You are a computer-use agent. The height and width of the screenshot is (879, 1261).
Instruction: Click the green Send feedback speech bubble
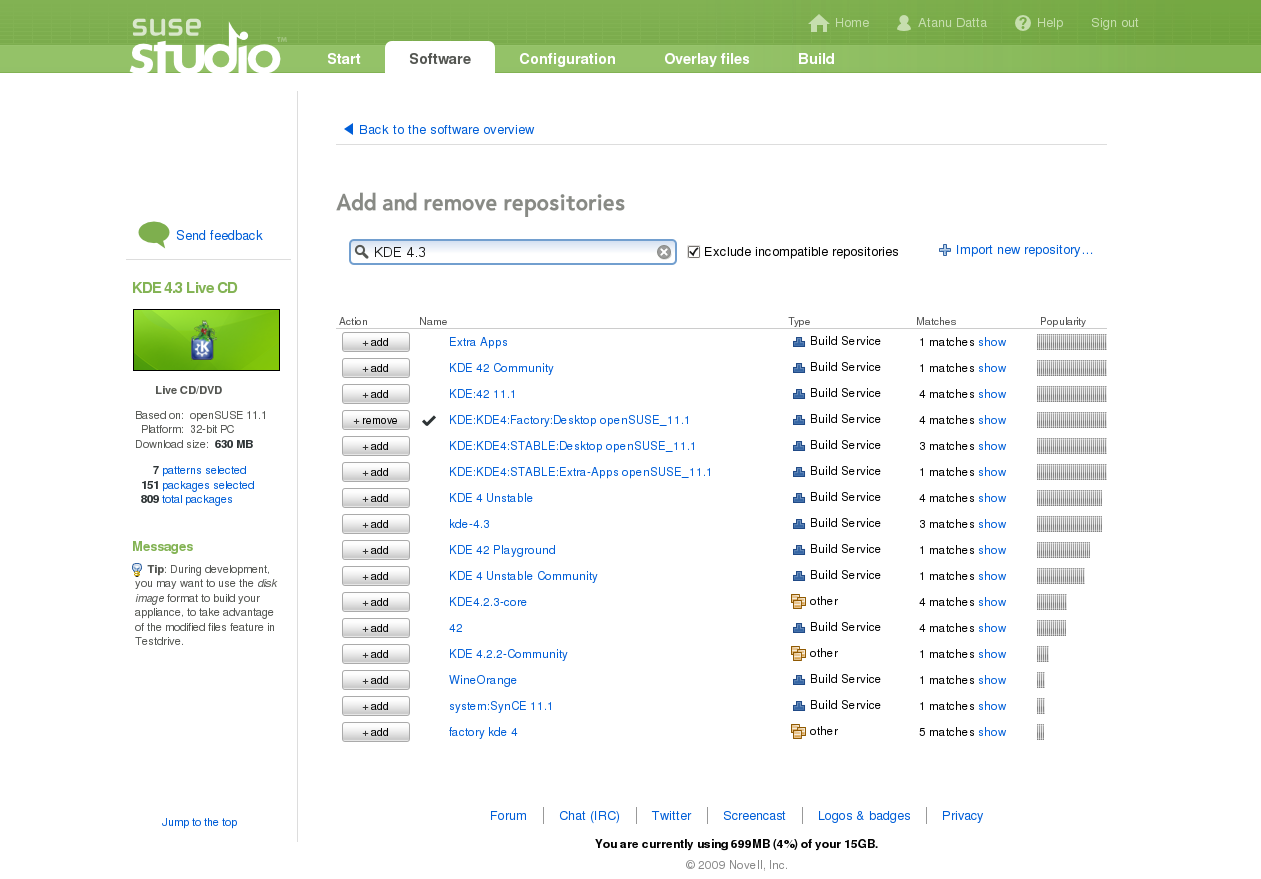coord(154,235)
